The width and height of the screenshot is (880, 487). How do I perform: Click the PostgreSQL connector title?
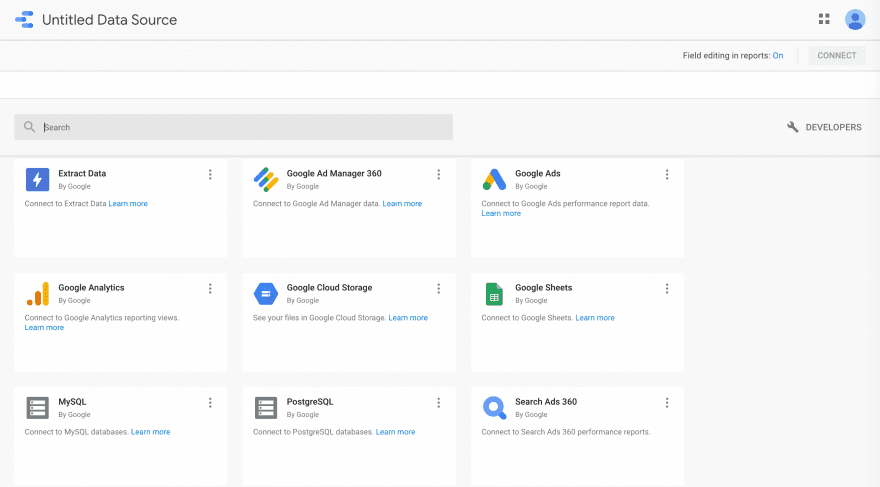click(310, 402)
